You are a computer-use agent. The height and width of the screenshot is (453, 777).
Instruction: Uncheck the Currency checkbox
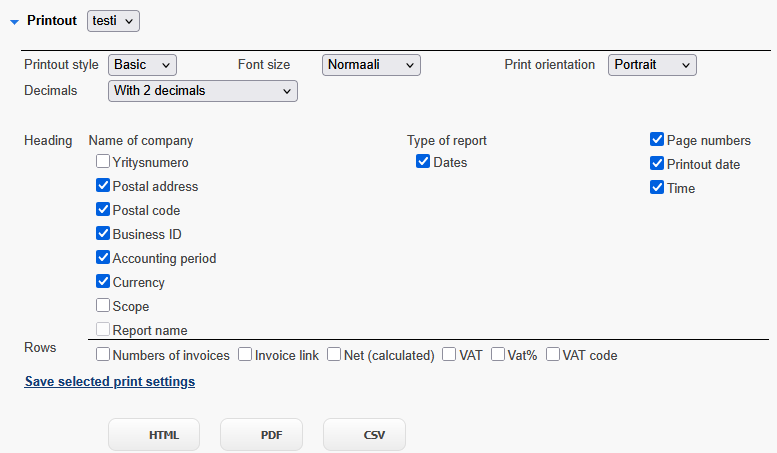(103, 282)
